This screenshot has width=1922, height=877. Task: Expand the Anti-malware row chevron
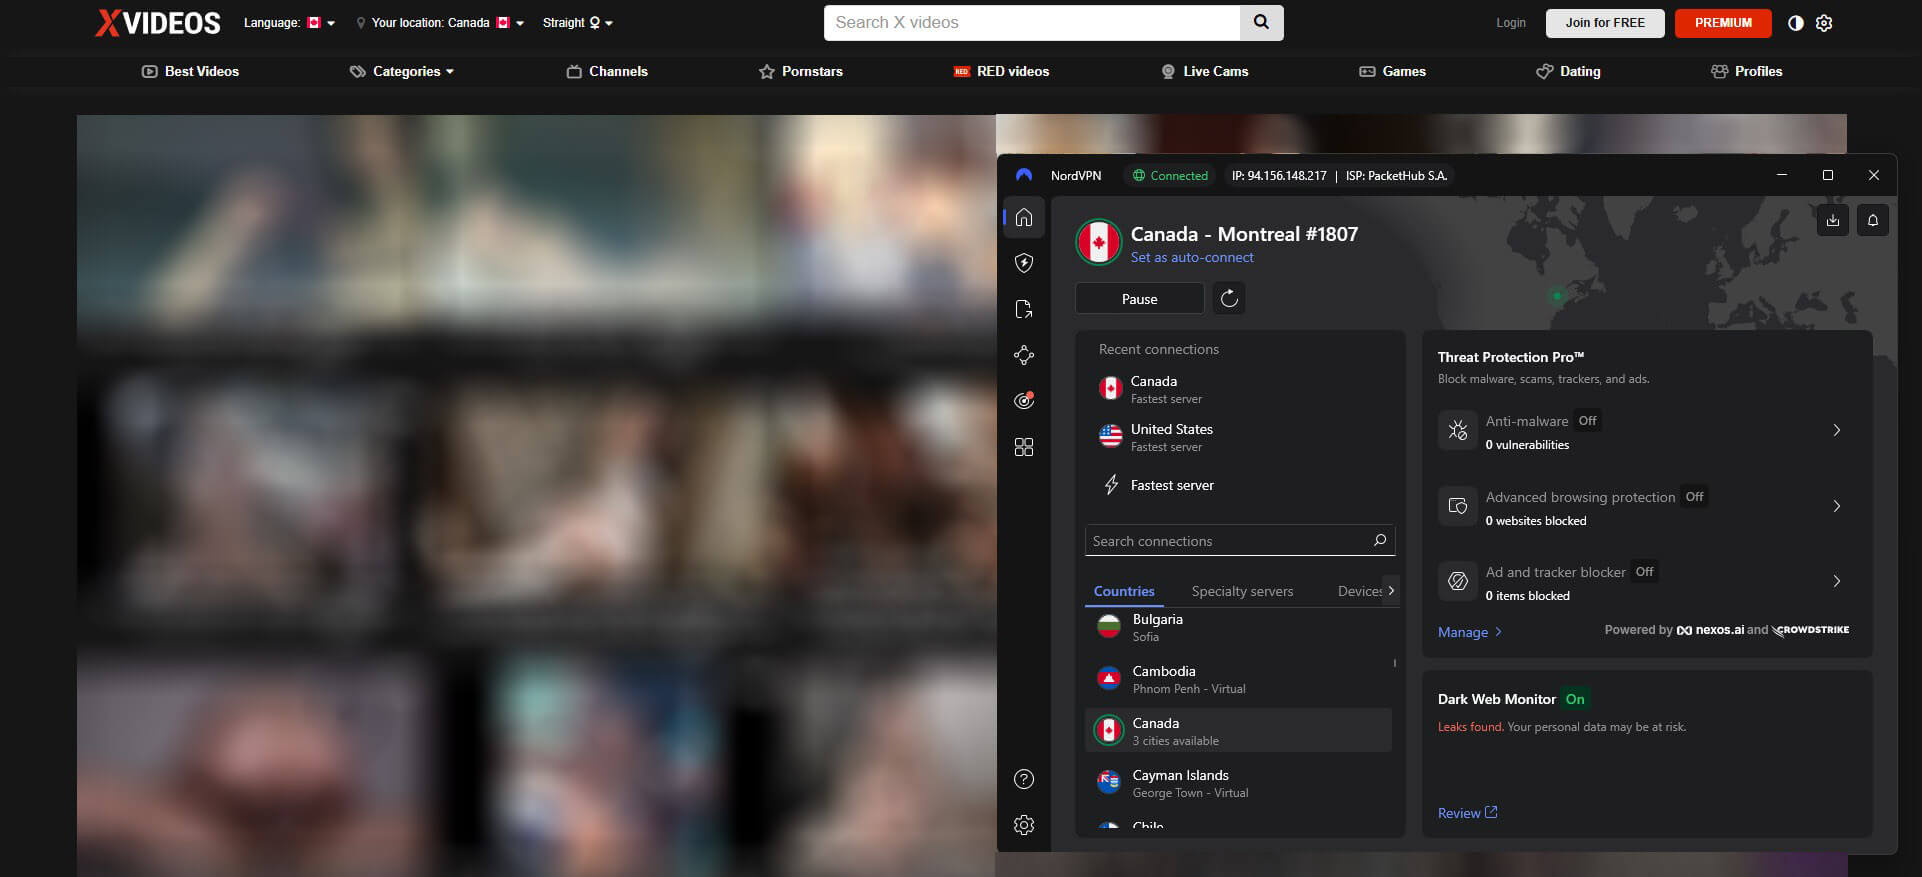[1836, 430]
